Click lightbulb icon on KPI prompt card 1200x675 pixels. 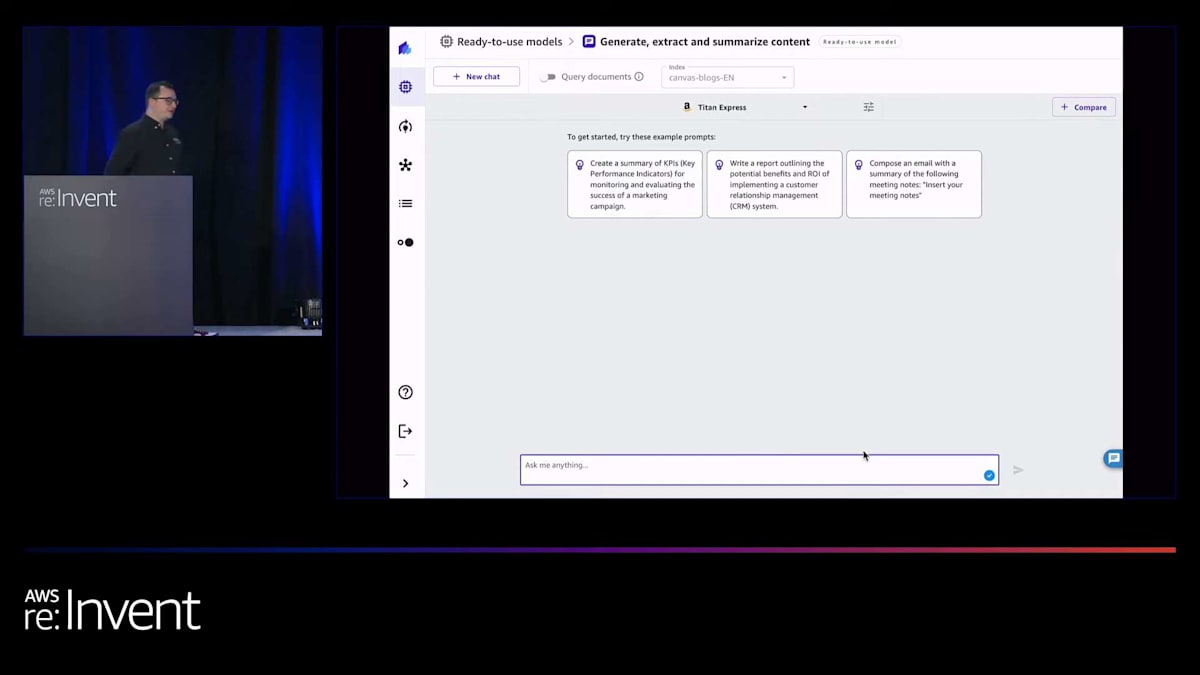[579, 165]
